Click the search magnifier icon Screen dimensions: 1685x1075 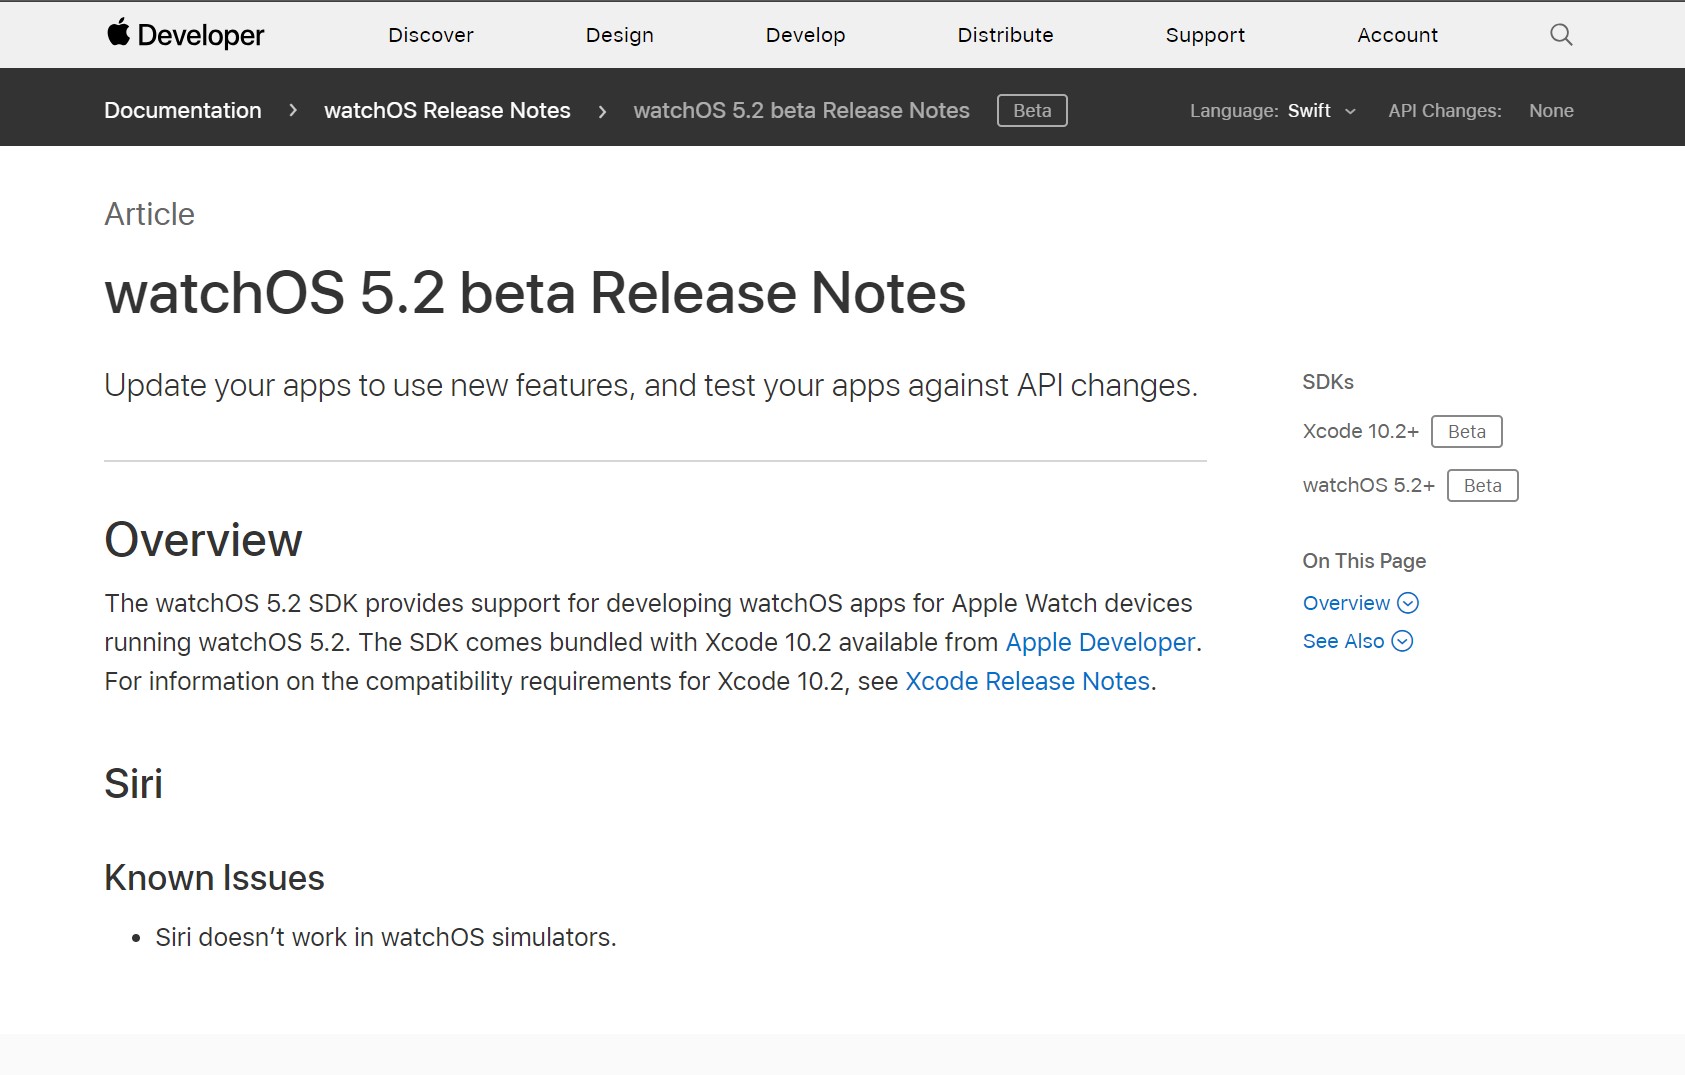point(1561,35)
